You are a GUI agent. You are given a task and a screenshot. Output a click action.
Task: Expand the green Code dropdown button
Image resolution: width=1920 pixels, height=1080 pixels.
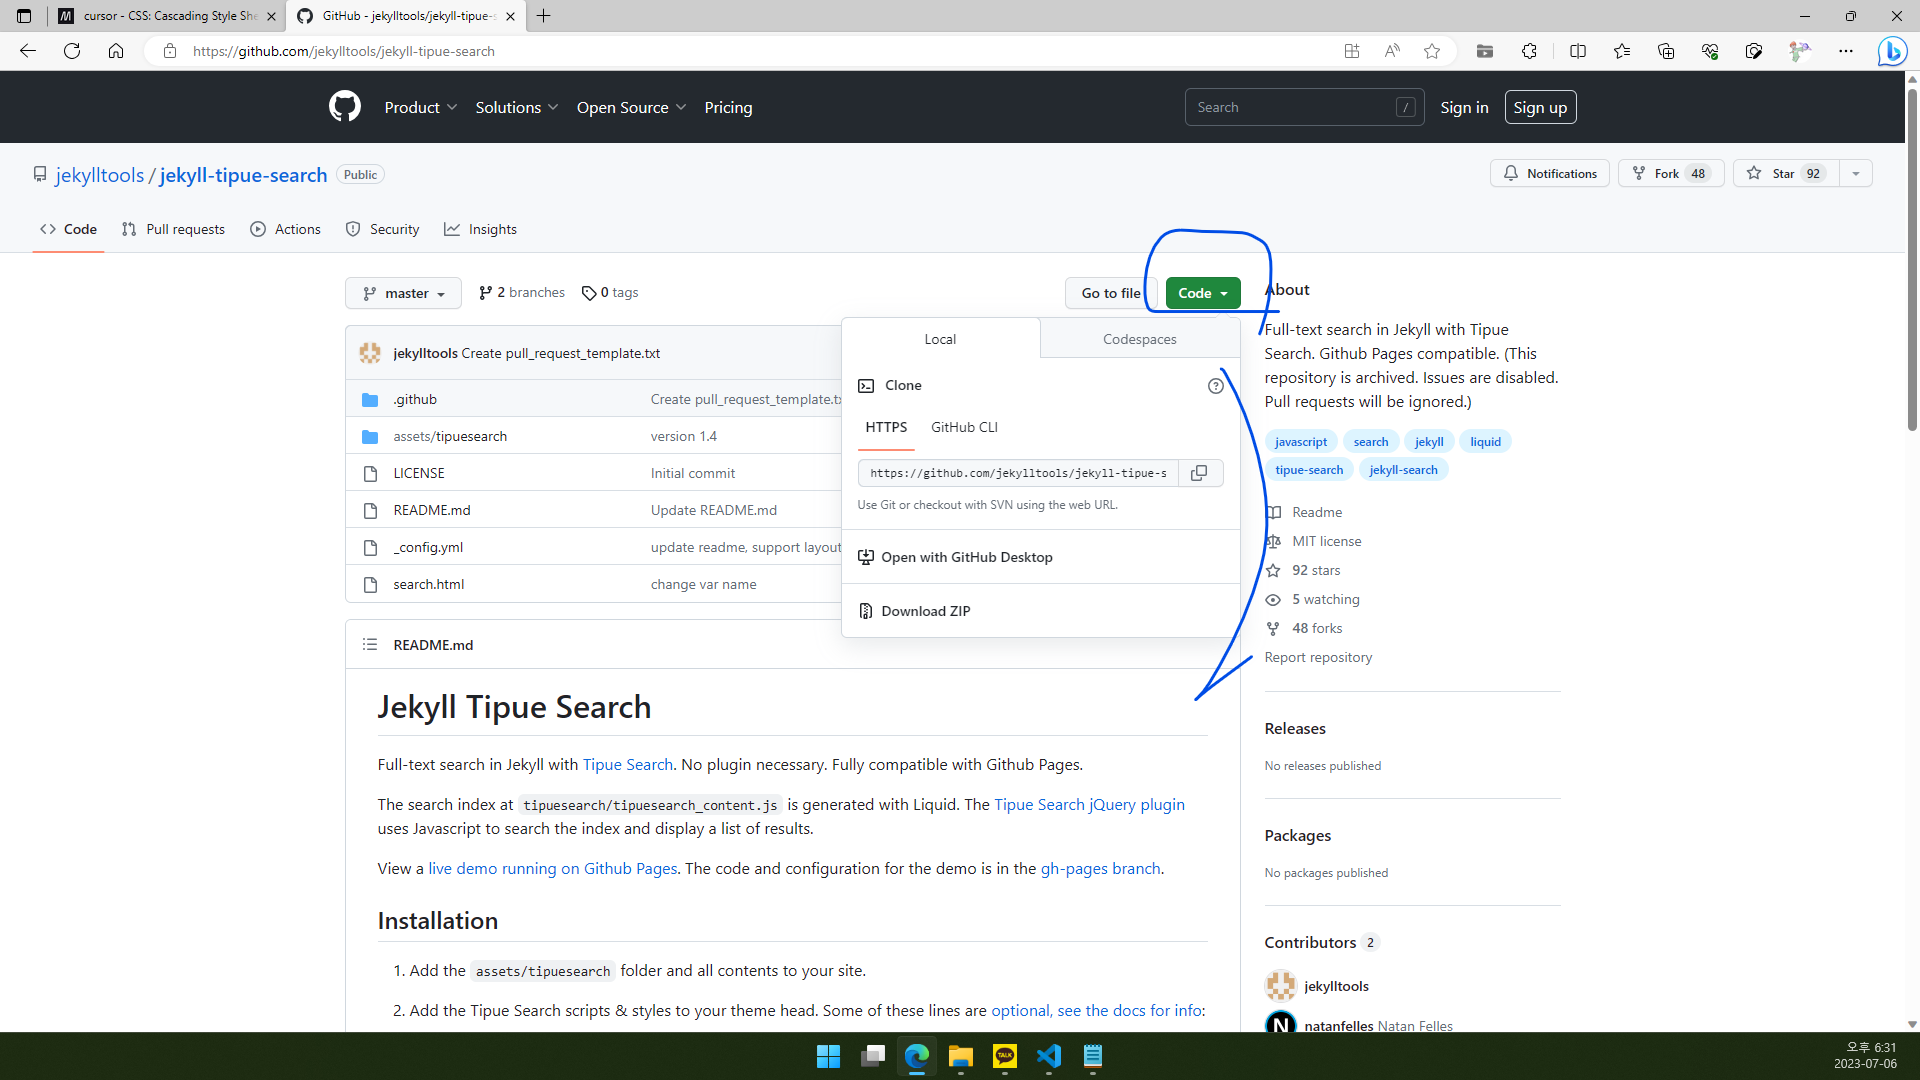[x=1203, y=293]
